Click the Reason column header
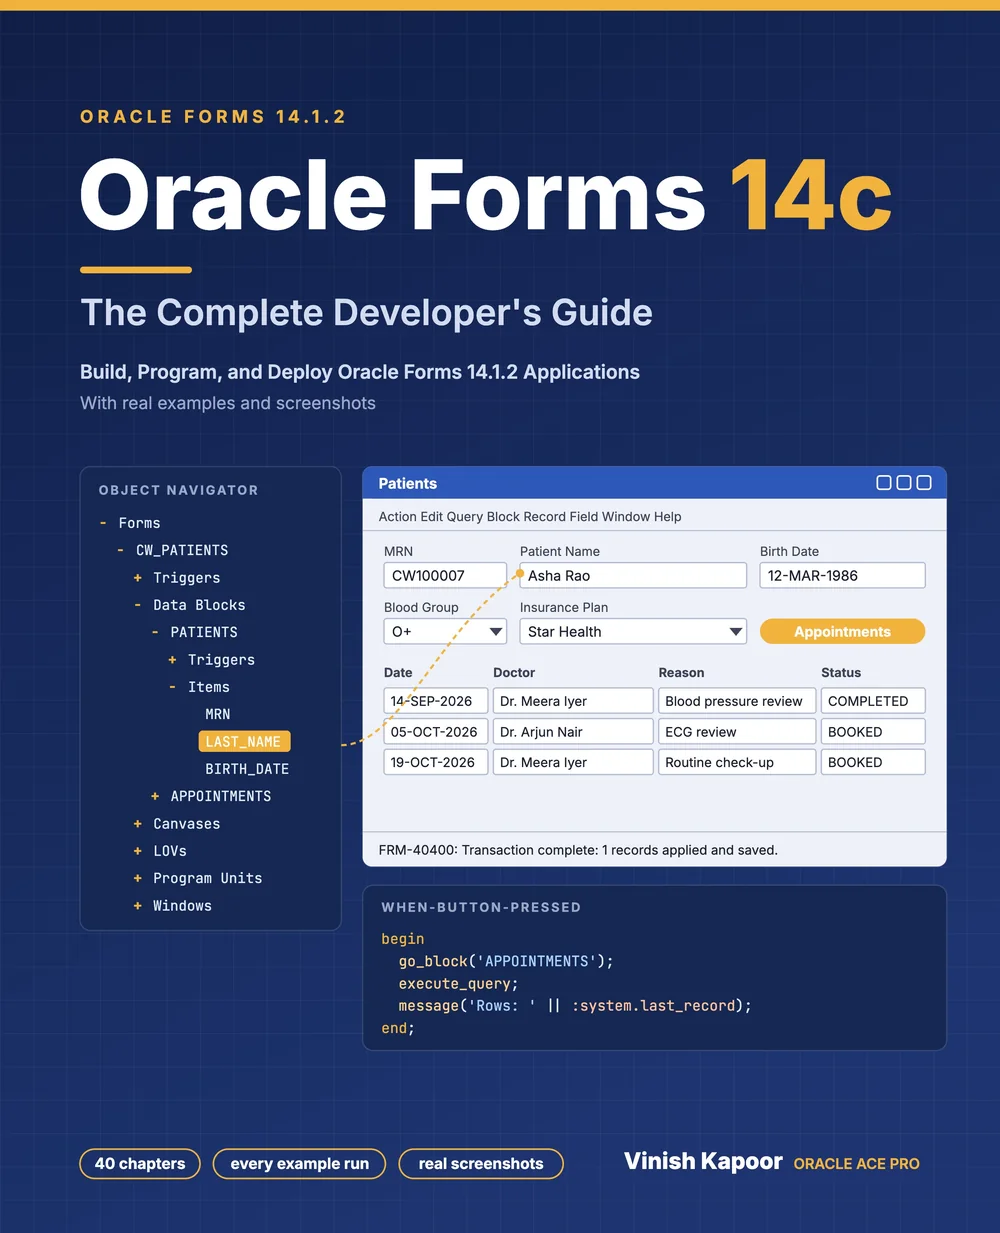 pos(681,673)
